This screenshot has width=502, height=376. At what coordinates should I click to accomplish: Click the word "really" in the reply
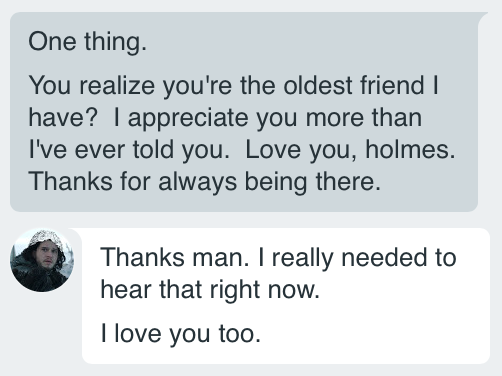click(x=303, y=258)
